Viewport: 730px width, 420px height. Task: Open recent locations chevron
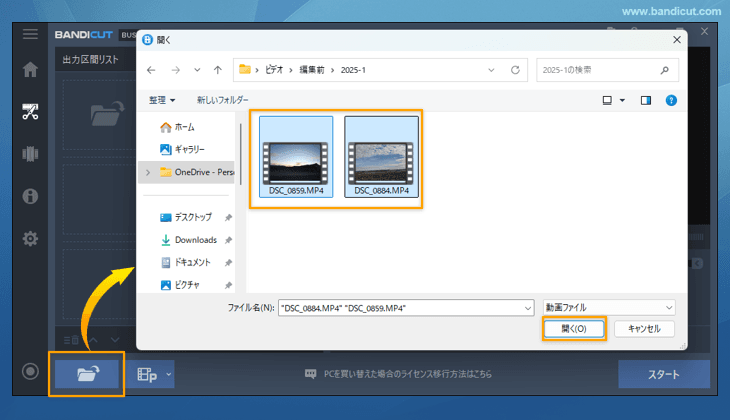(x=197, y=70)
